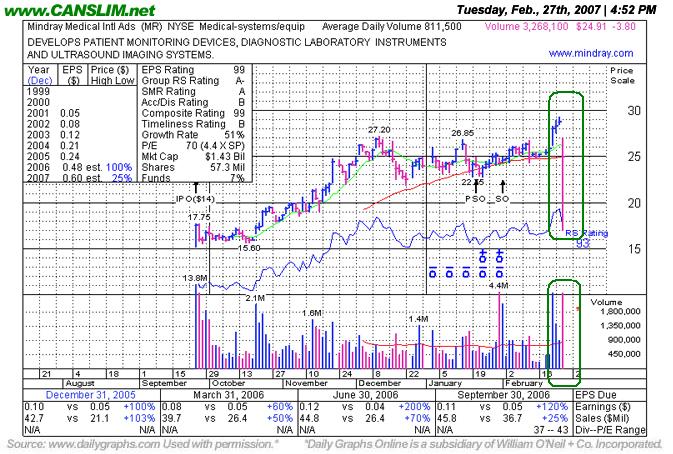
Task: Click the 'September' month label
Action: [164, 383]
